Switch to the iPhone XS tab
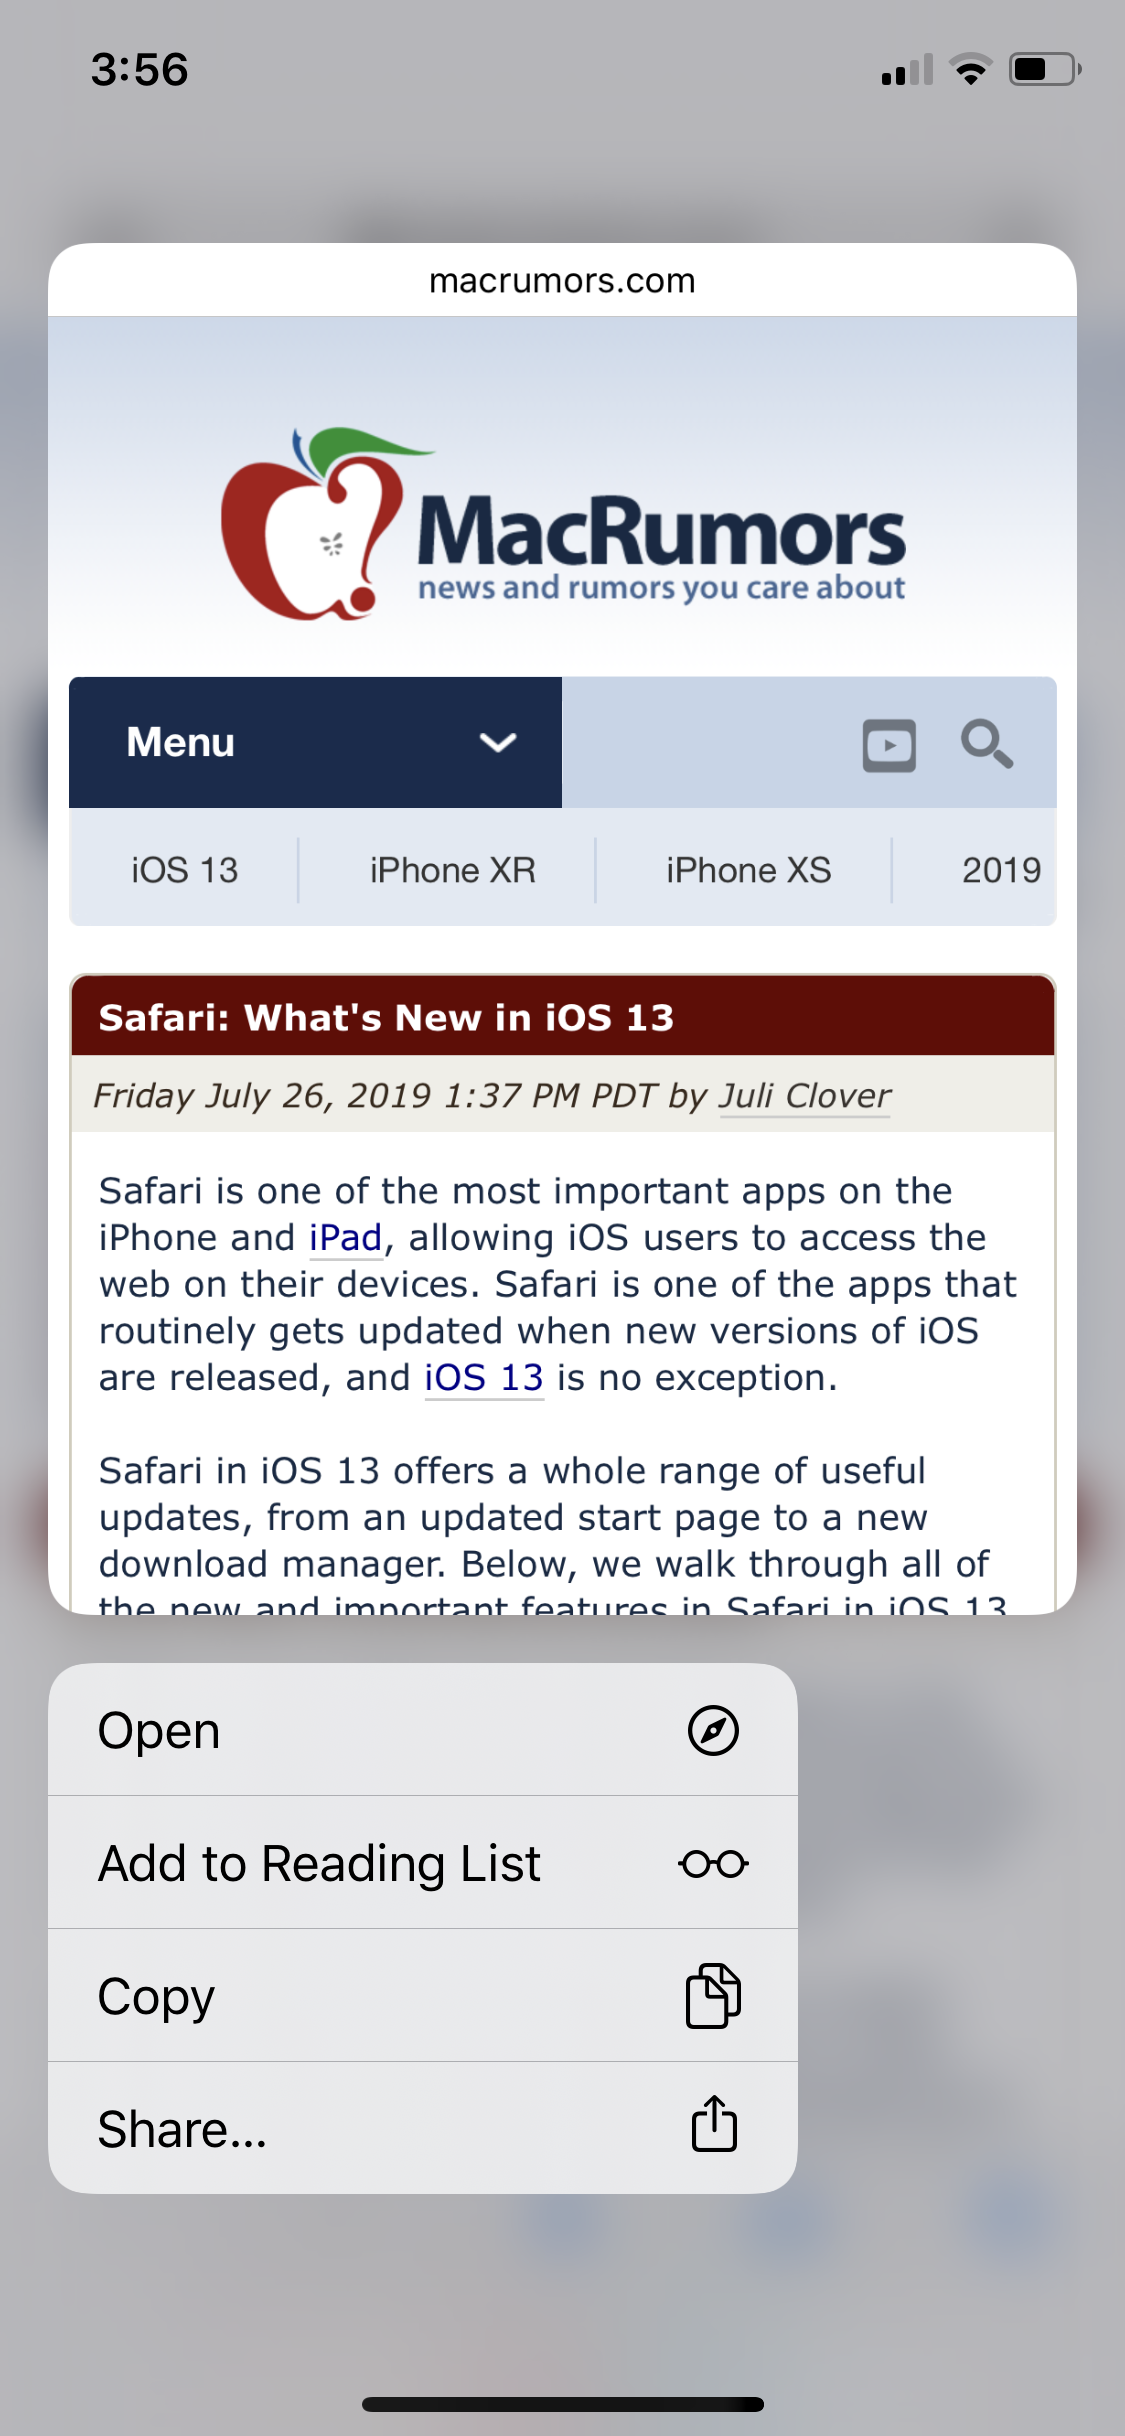Screen dimensions: 1125x2436 coord(748,870)
